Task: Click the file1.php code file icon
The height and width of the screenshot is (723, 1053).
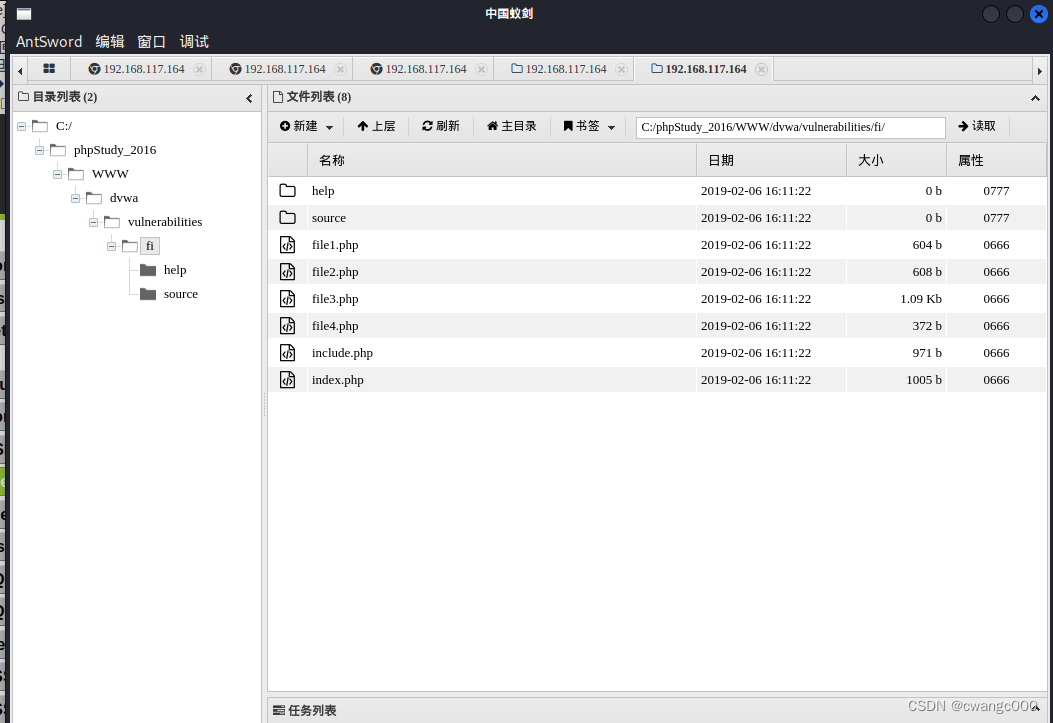Action: 287,244
